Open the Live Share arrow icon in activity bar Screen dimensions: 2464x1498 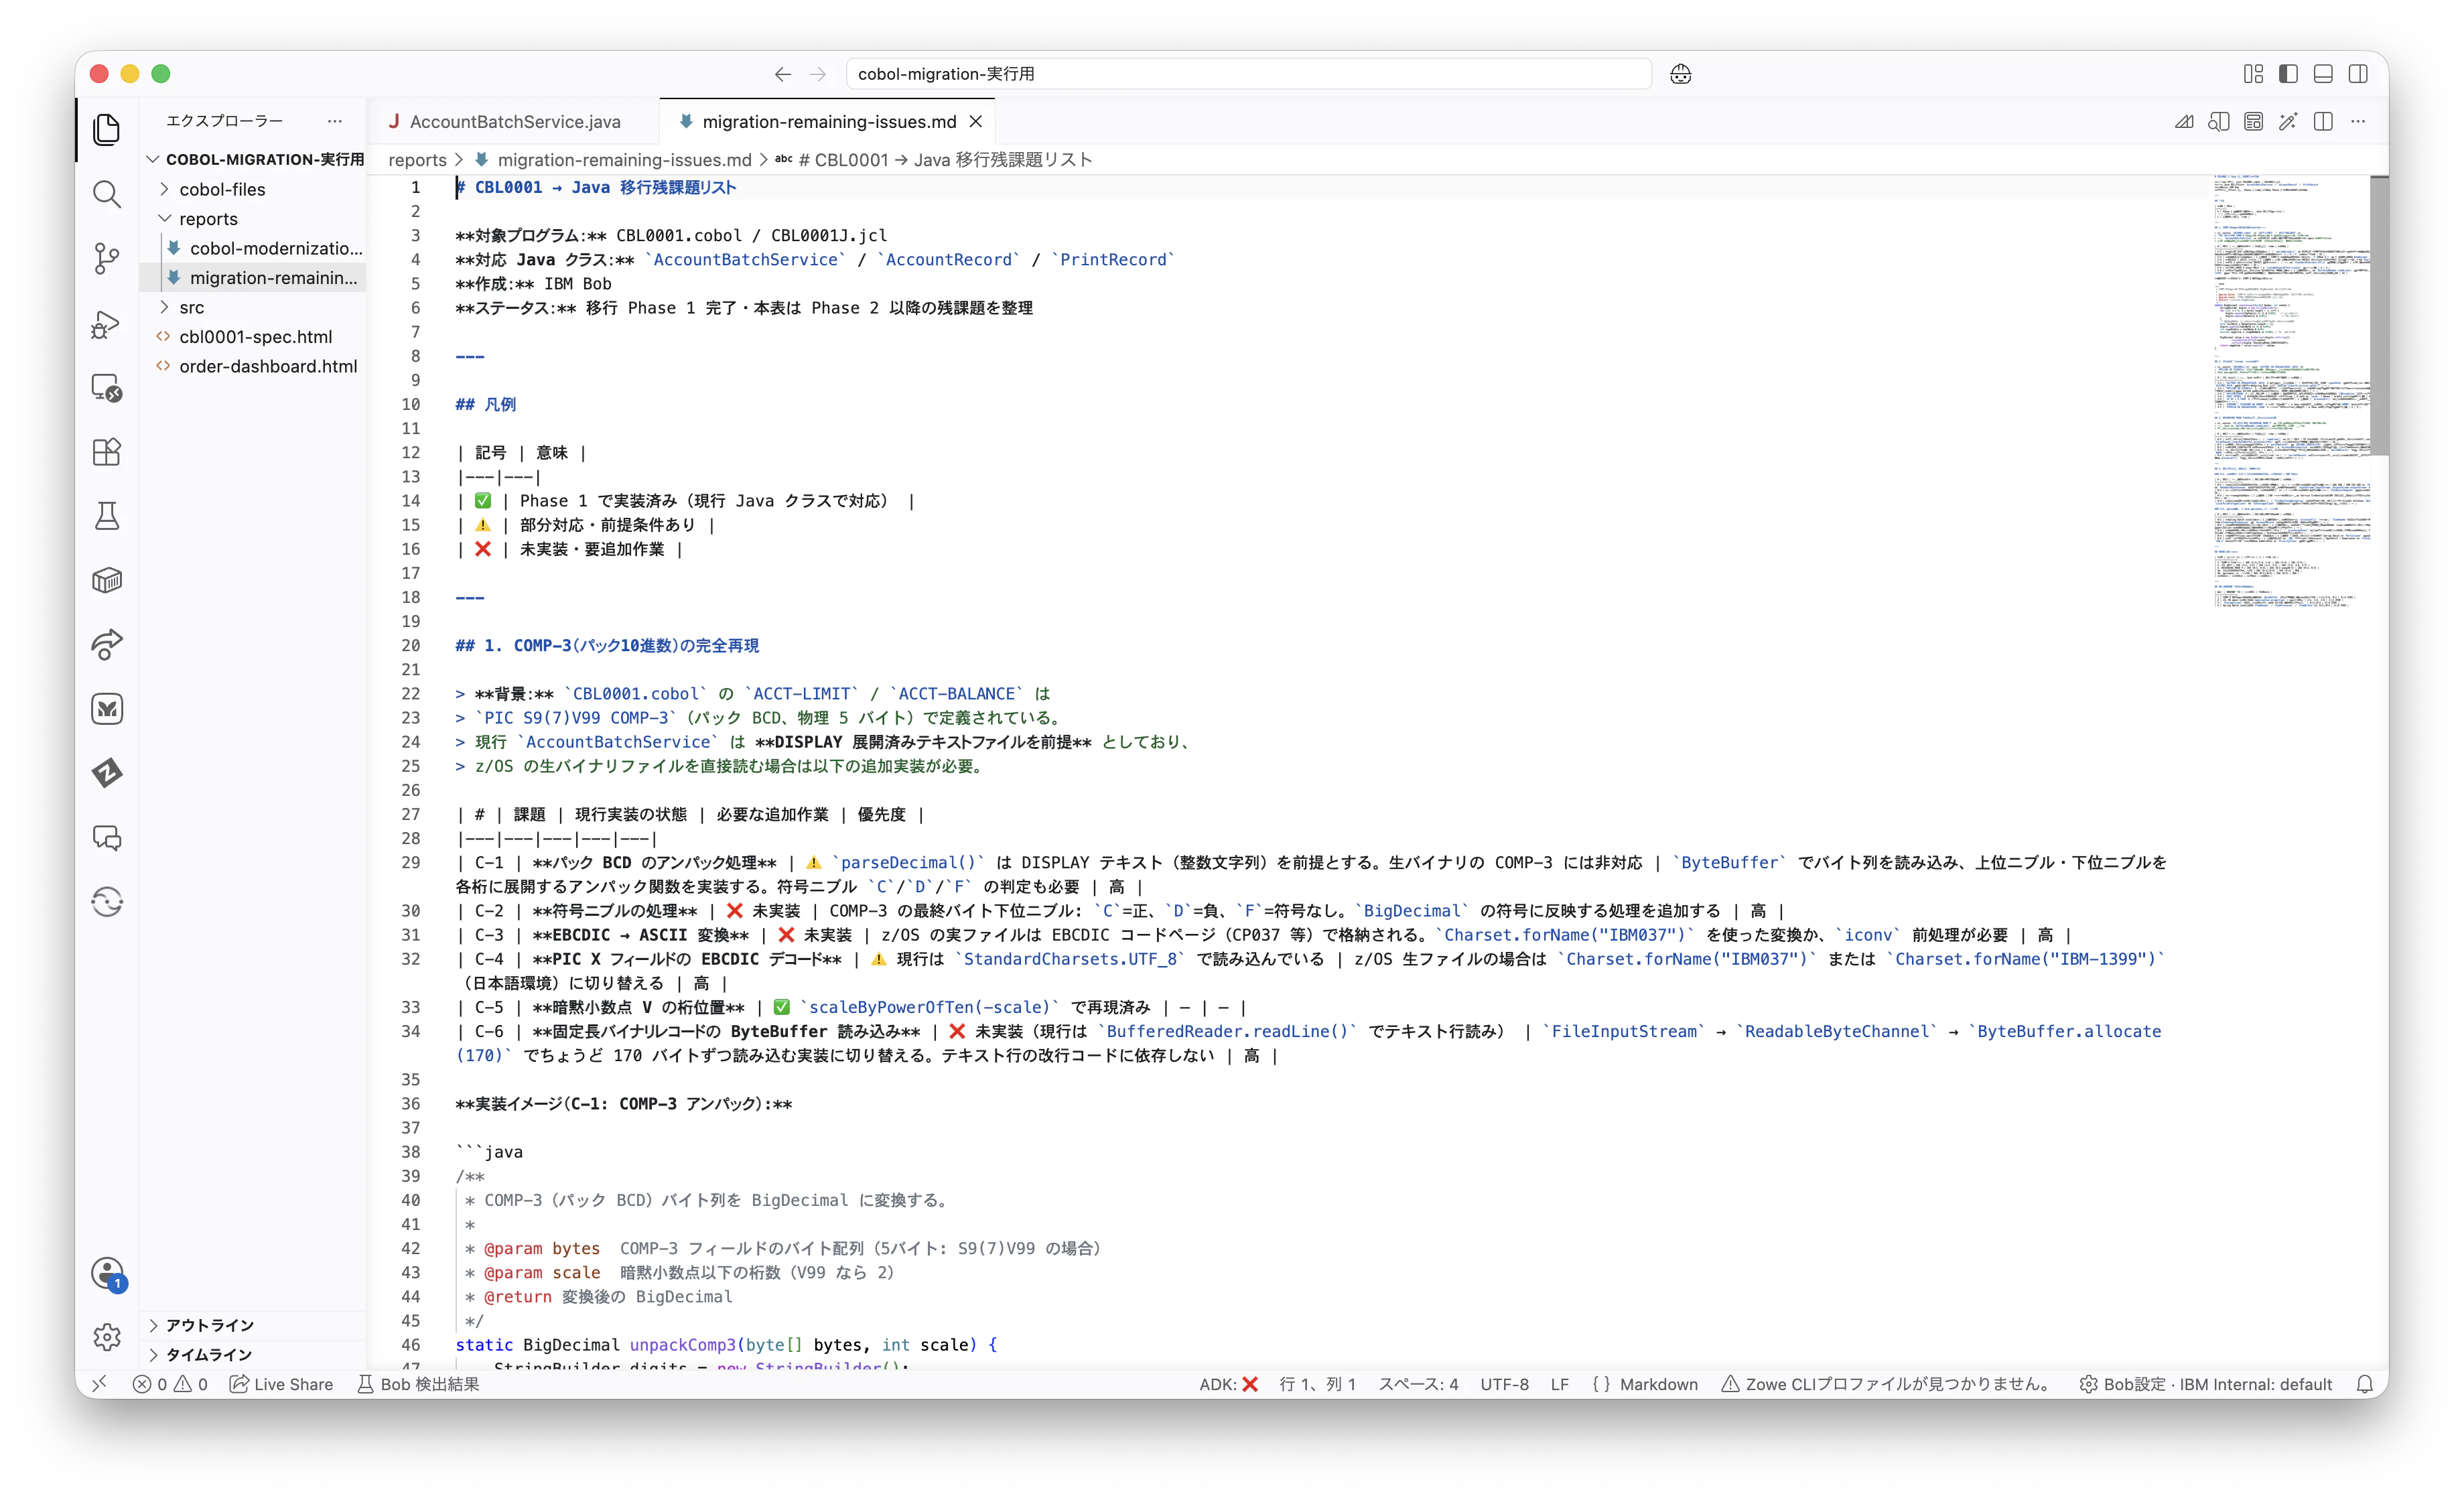107,645
